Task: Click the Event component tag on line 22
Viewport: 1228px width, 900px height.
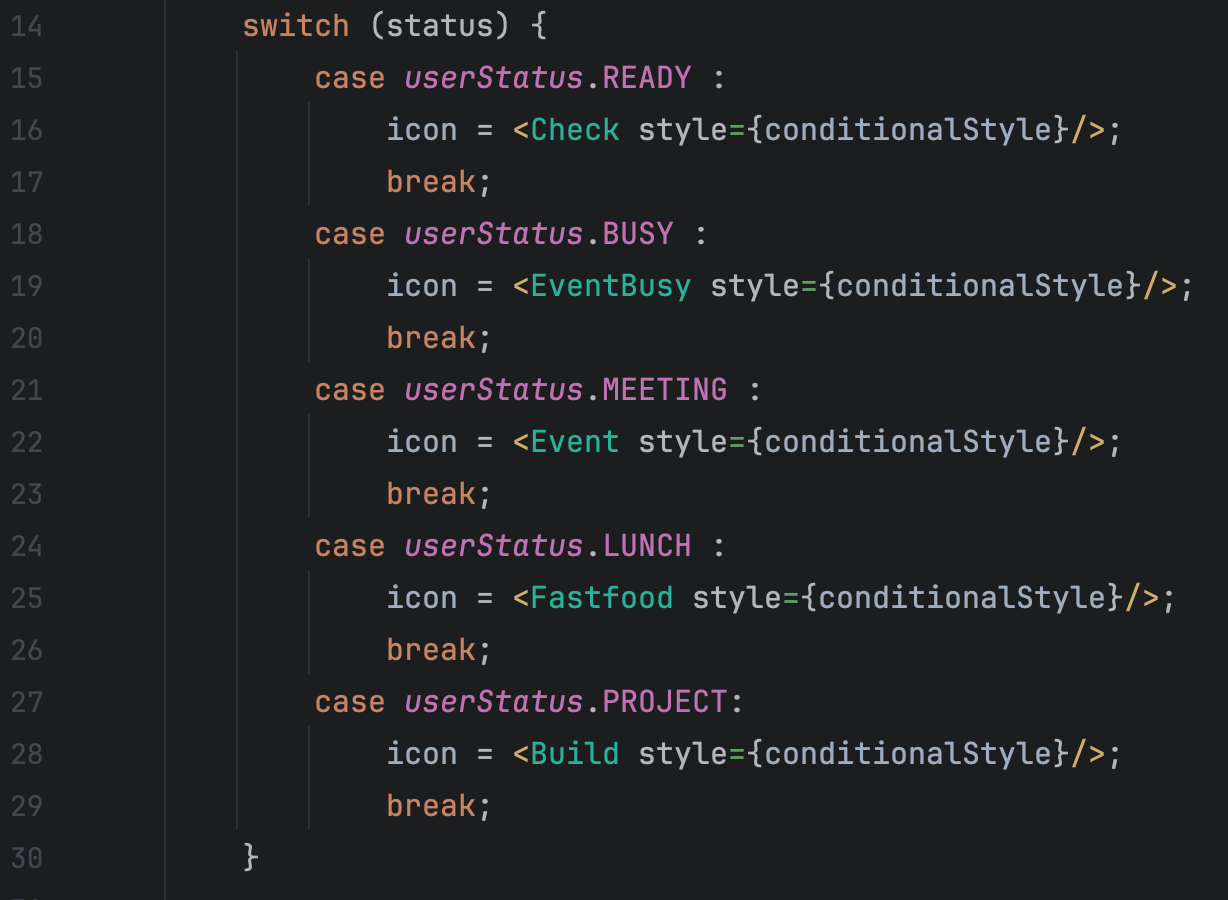Action: [x=575, y=441]
